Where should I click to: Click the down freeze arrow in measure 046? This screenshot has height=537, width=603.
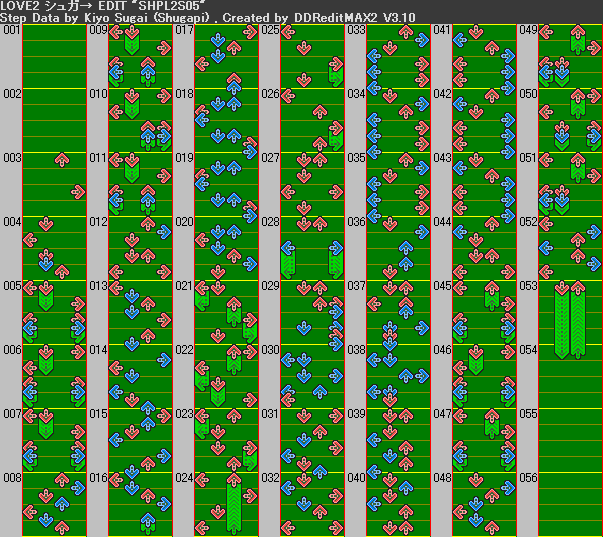(476, 360)
